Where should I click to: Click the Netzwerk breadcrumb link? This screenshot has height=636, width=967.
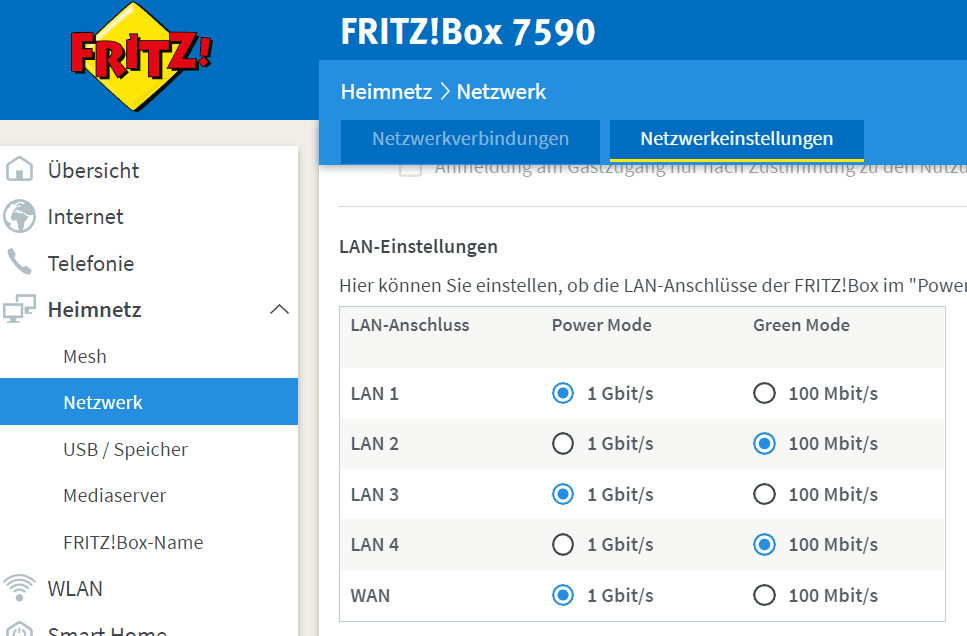(501, 92)
